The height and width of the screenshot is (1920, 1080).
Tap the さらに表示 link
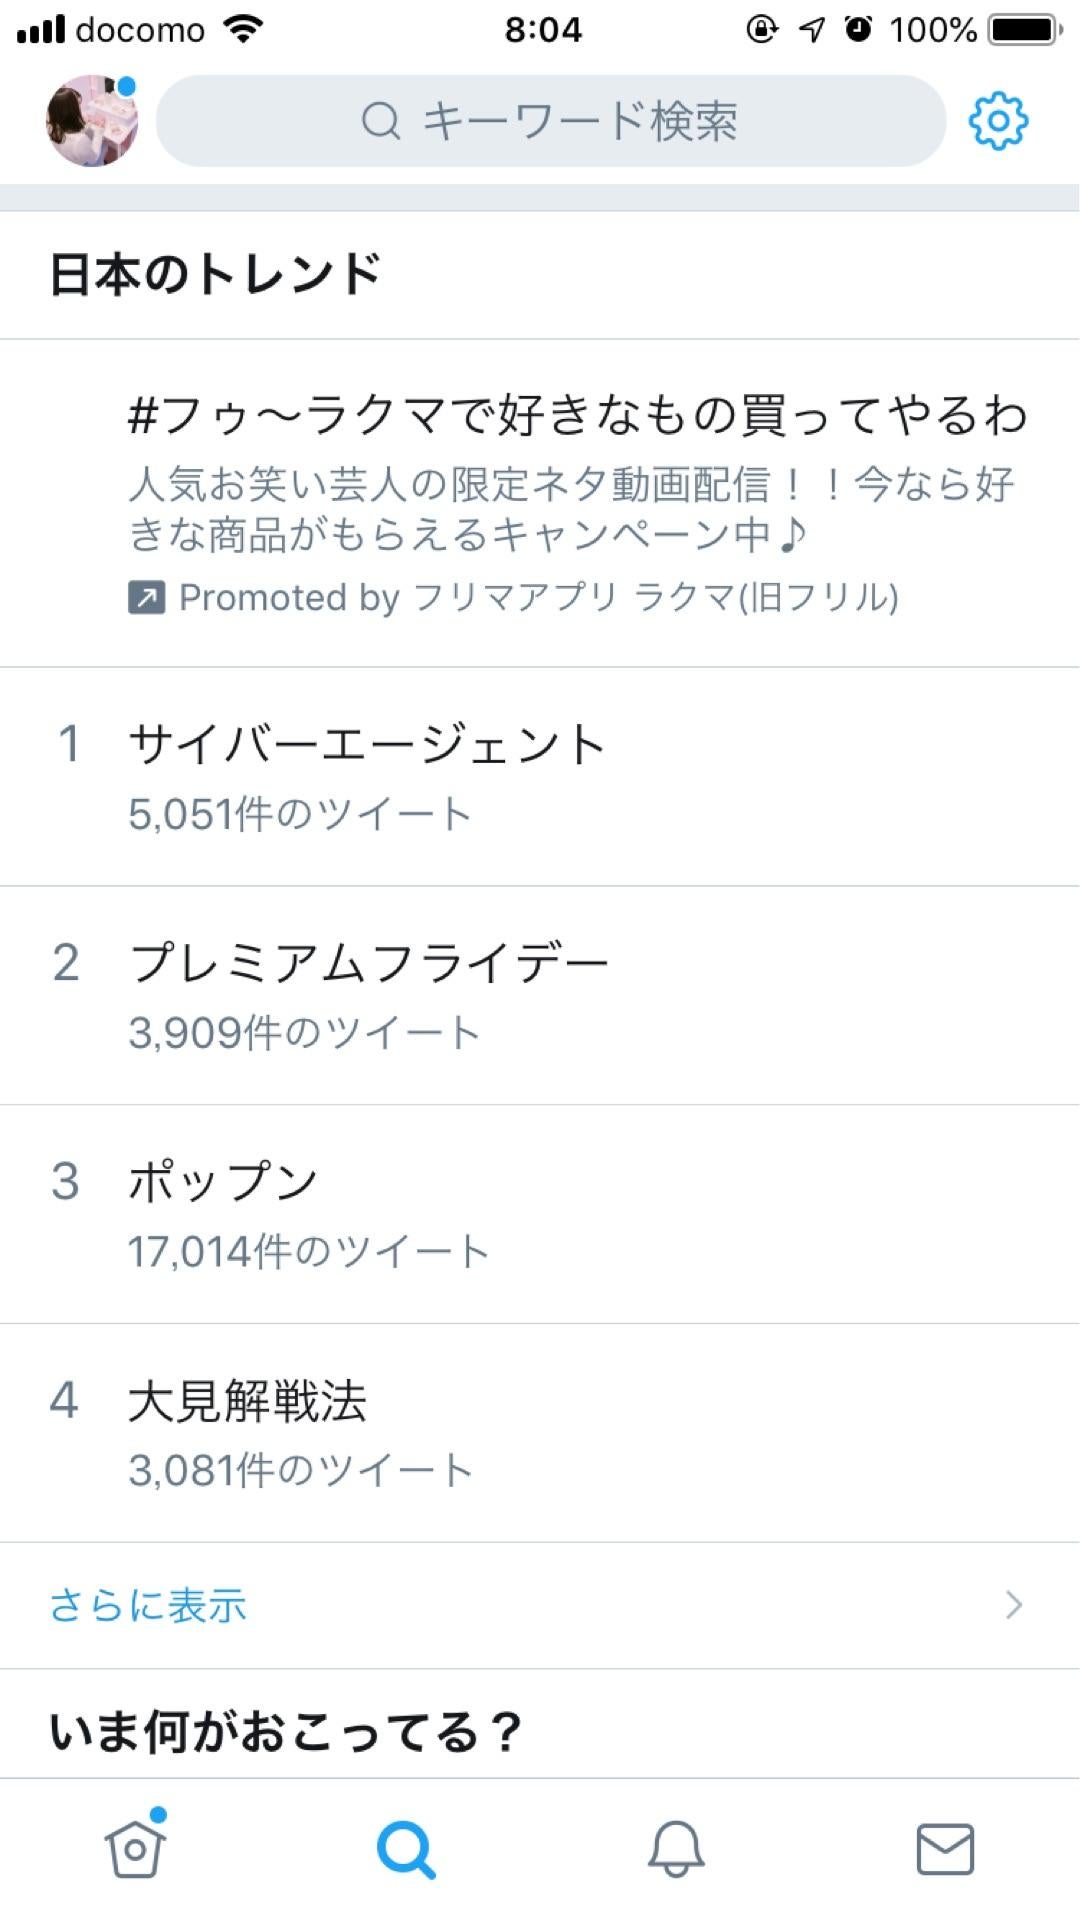point(148,1606)
